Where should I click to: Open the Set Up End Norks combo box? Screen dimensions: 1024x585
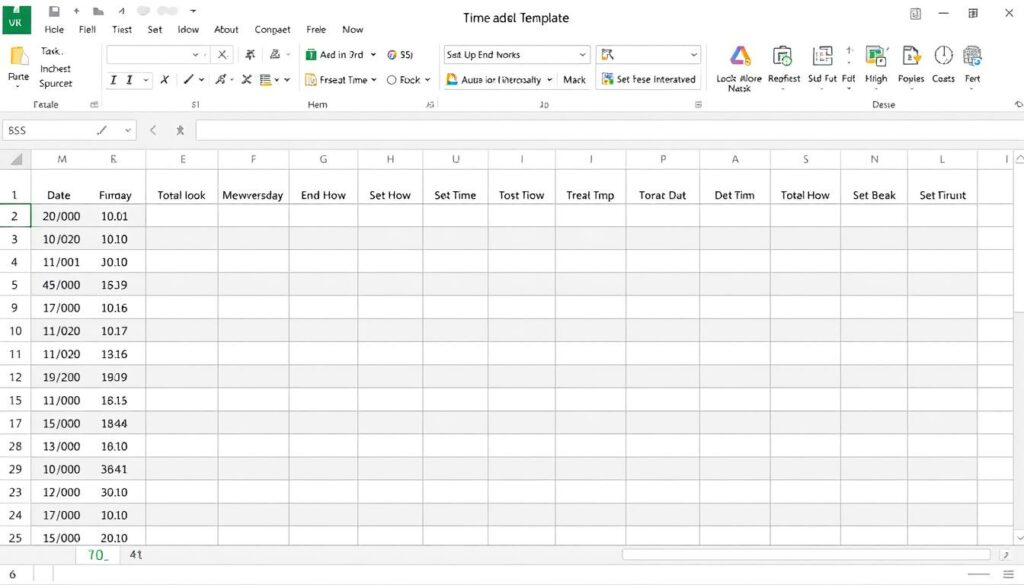click(x=517, y=55)
